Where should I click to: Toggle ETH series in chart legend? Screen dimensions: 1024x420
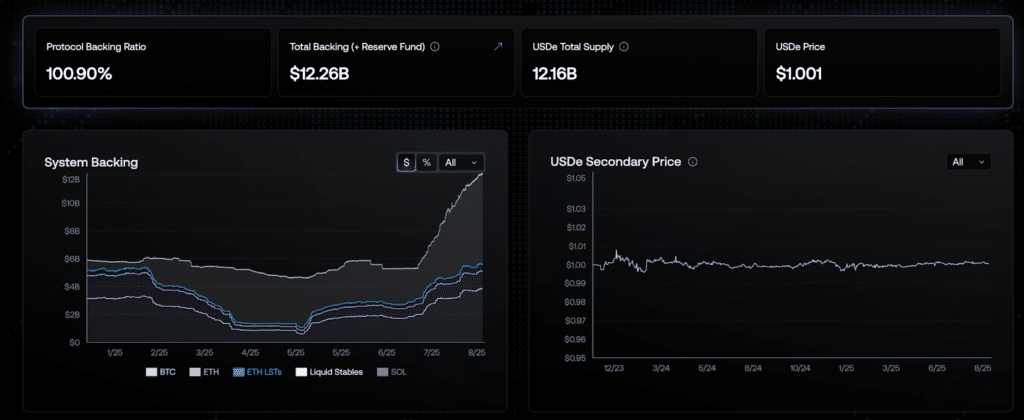(x=204, y=372)
